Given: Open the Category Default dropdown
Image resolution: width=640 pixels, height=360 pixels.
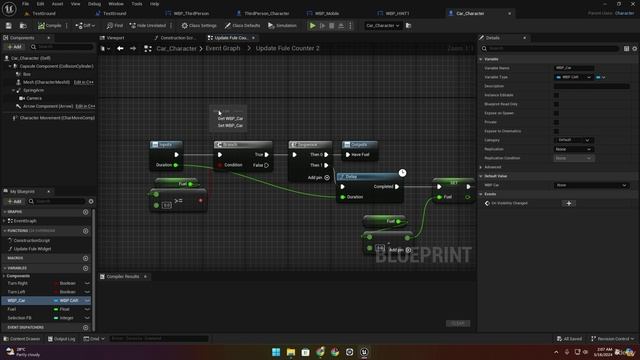Looking at the screenshot, I should click(573, 140).
